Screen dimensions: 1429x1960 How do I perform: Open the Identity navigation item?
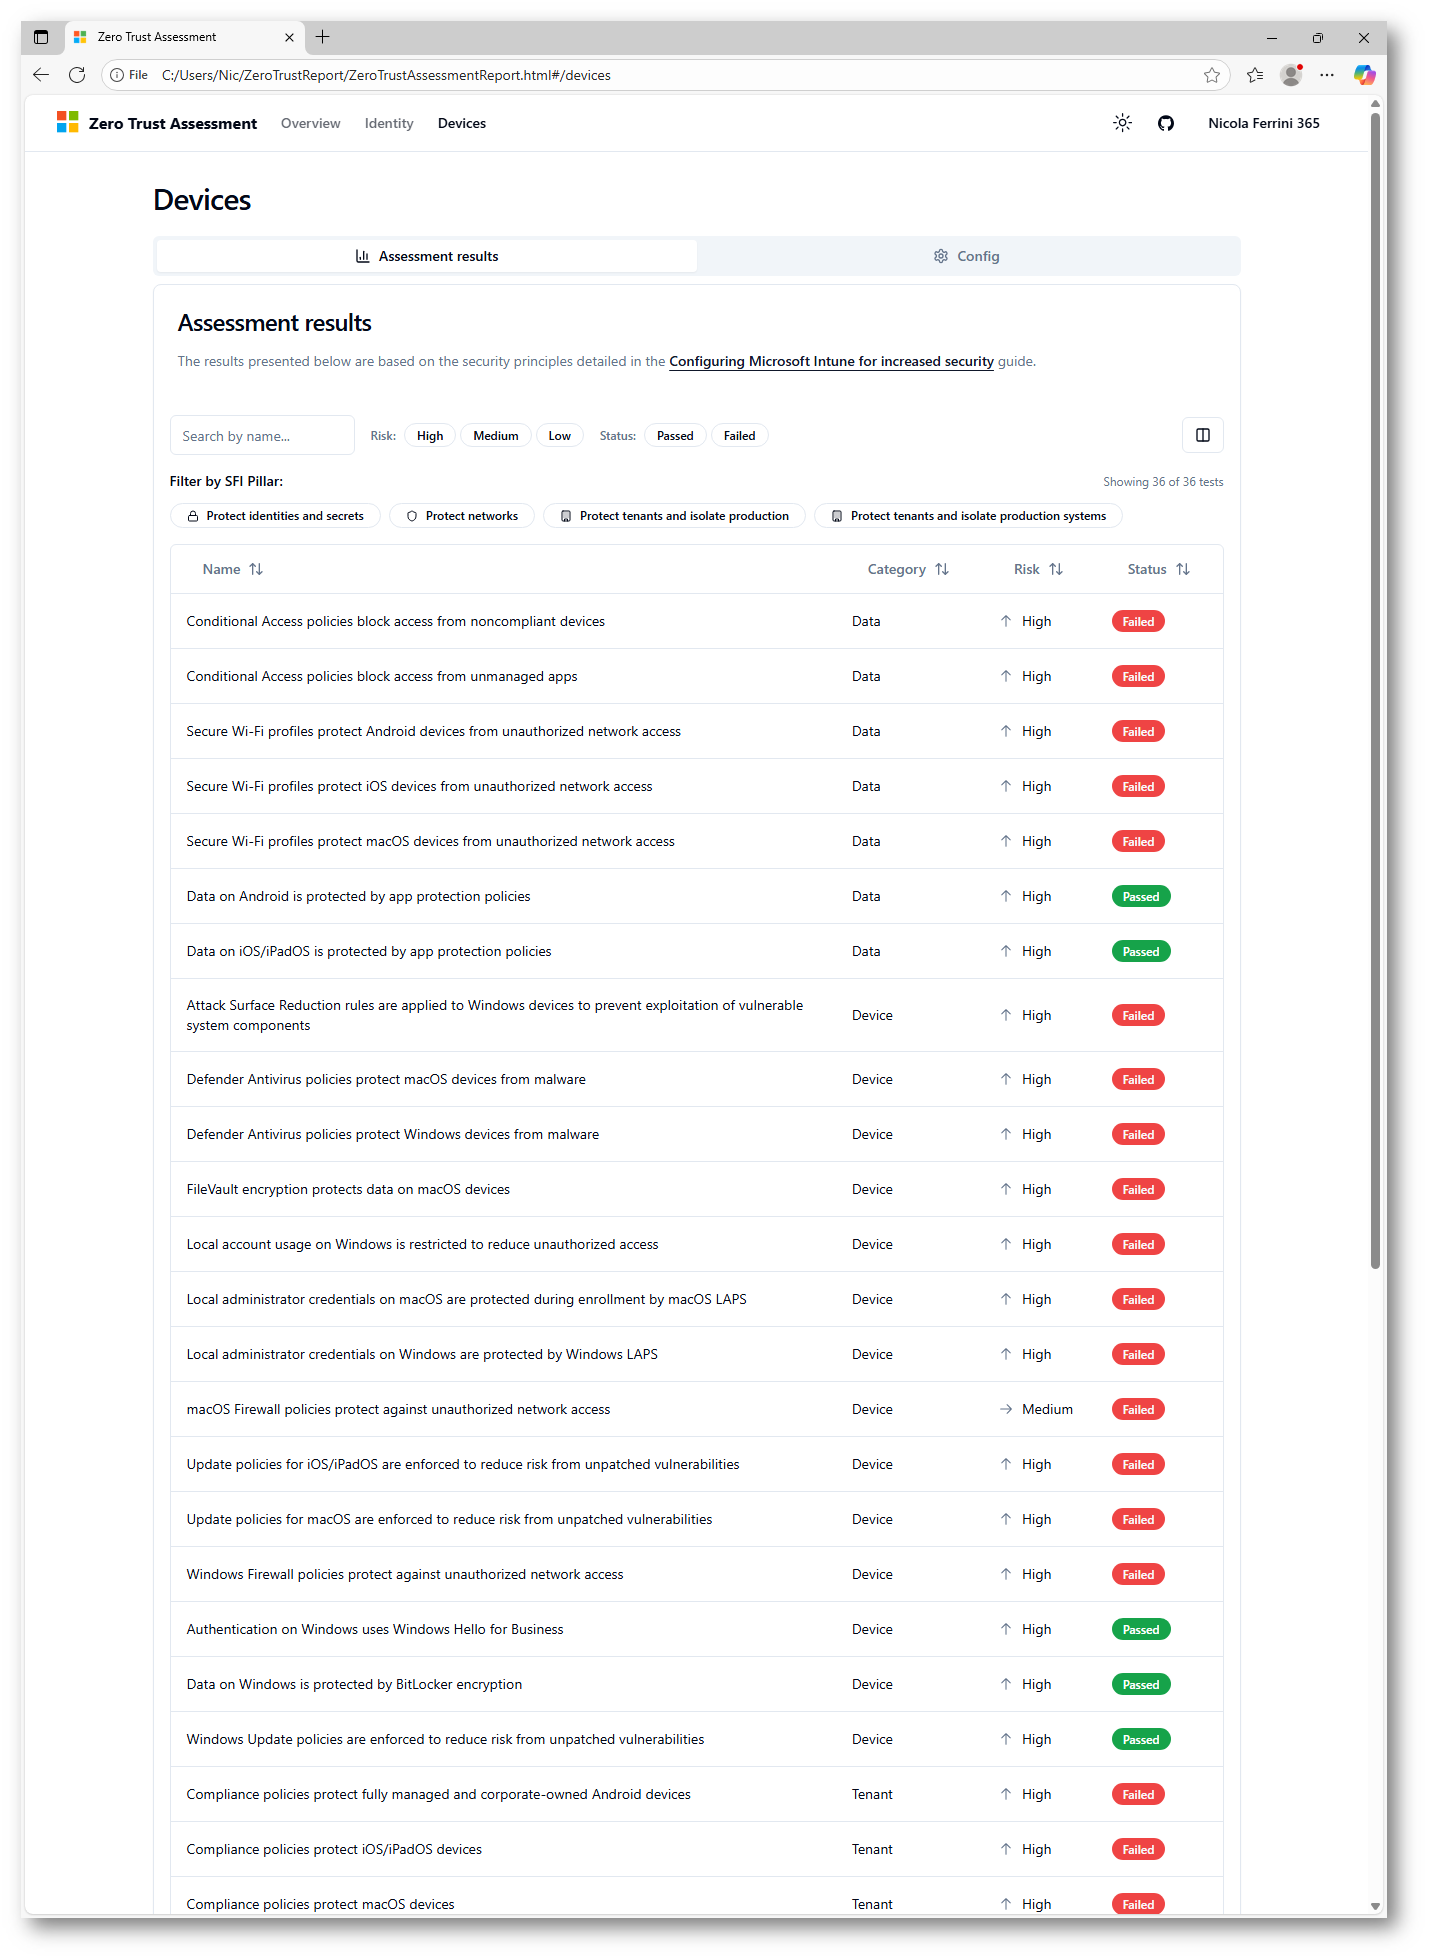tap(389, 123)
